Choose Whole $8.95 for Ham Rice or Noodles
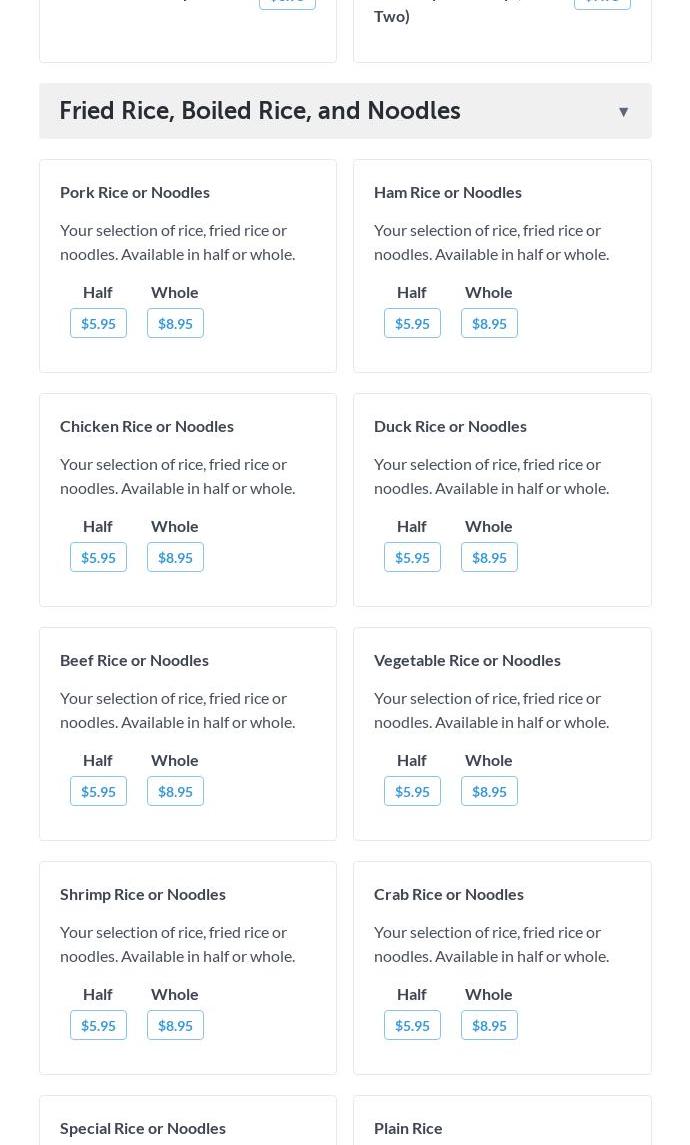Viewport: 690px width, 1145px height. [x=489, y=323]
